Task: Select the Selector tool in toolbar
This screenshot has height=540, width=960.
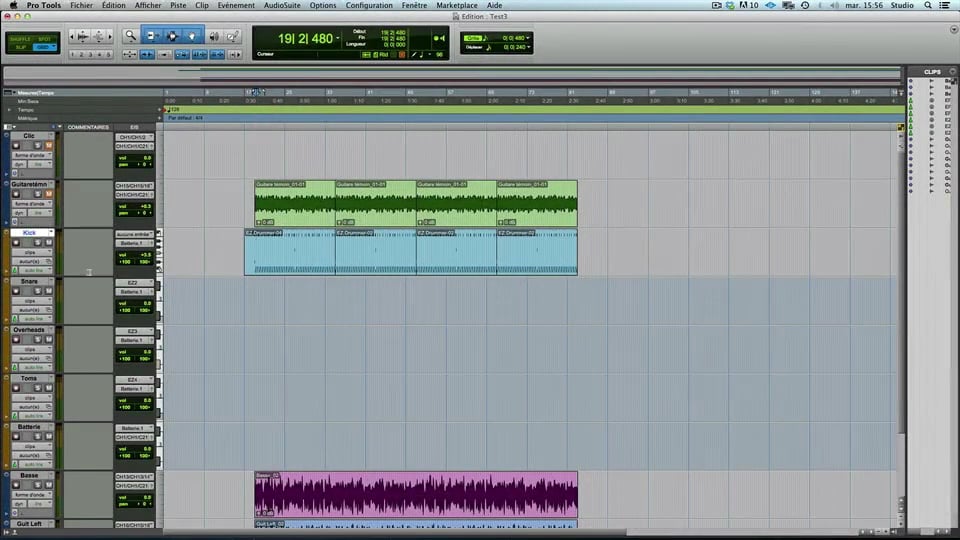Action: pos(172,36)
